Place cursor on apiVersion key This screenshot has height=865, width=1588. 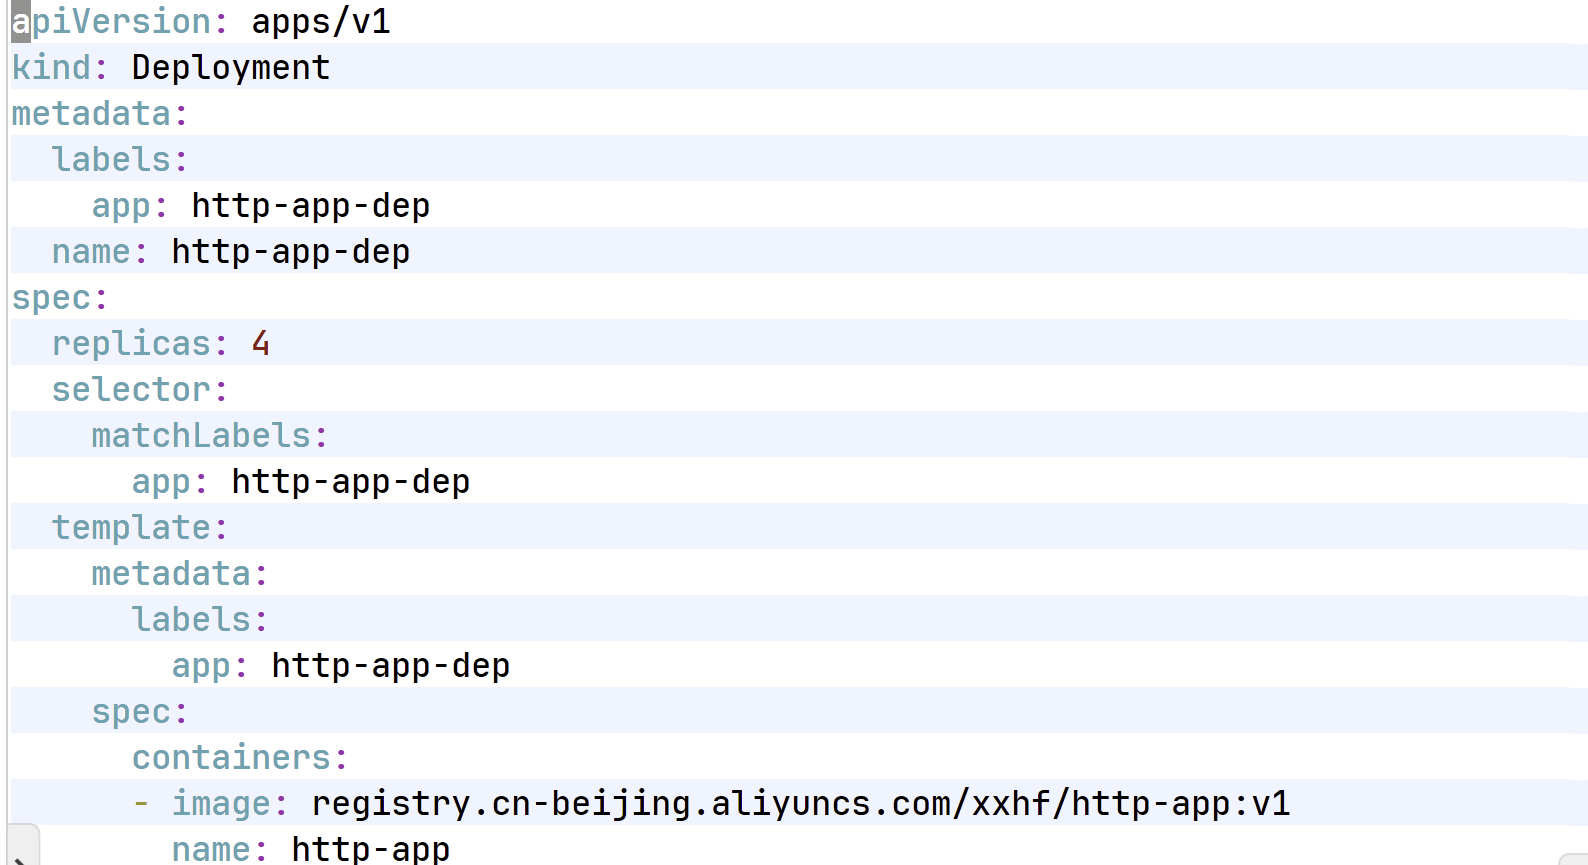click(x=110, y=22)
